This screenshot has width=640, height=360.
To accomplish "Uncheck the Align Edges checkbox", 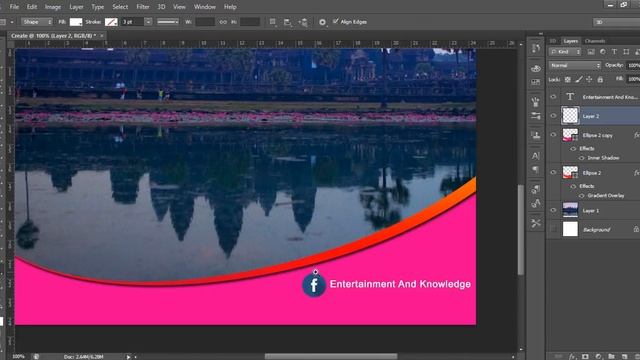I will click(x=336, y=21).
